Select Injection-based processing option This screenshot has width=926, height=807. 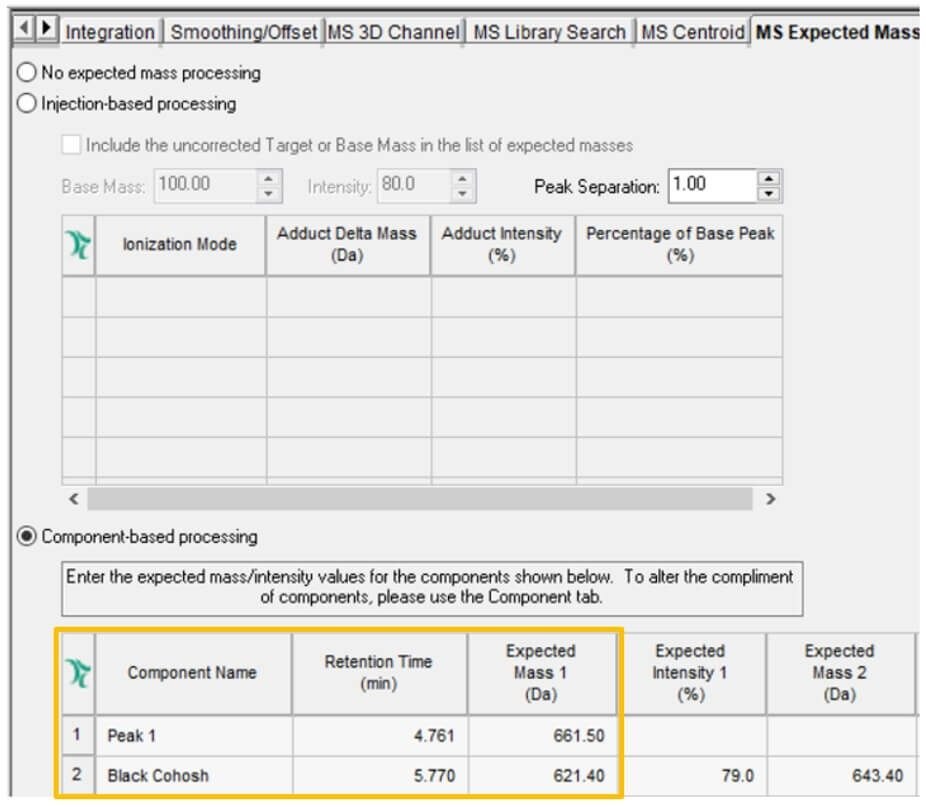[27, 103]
